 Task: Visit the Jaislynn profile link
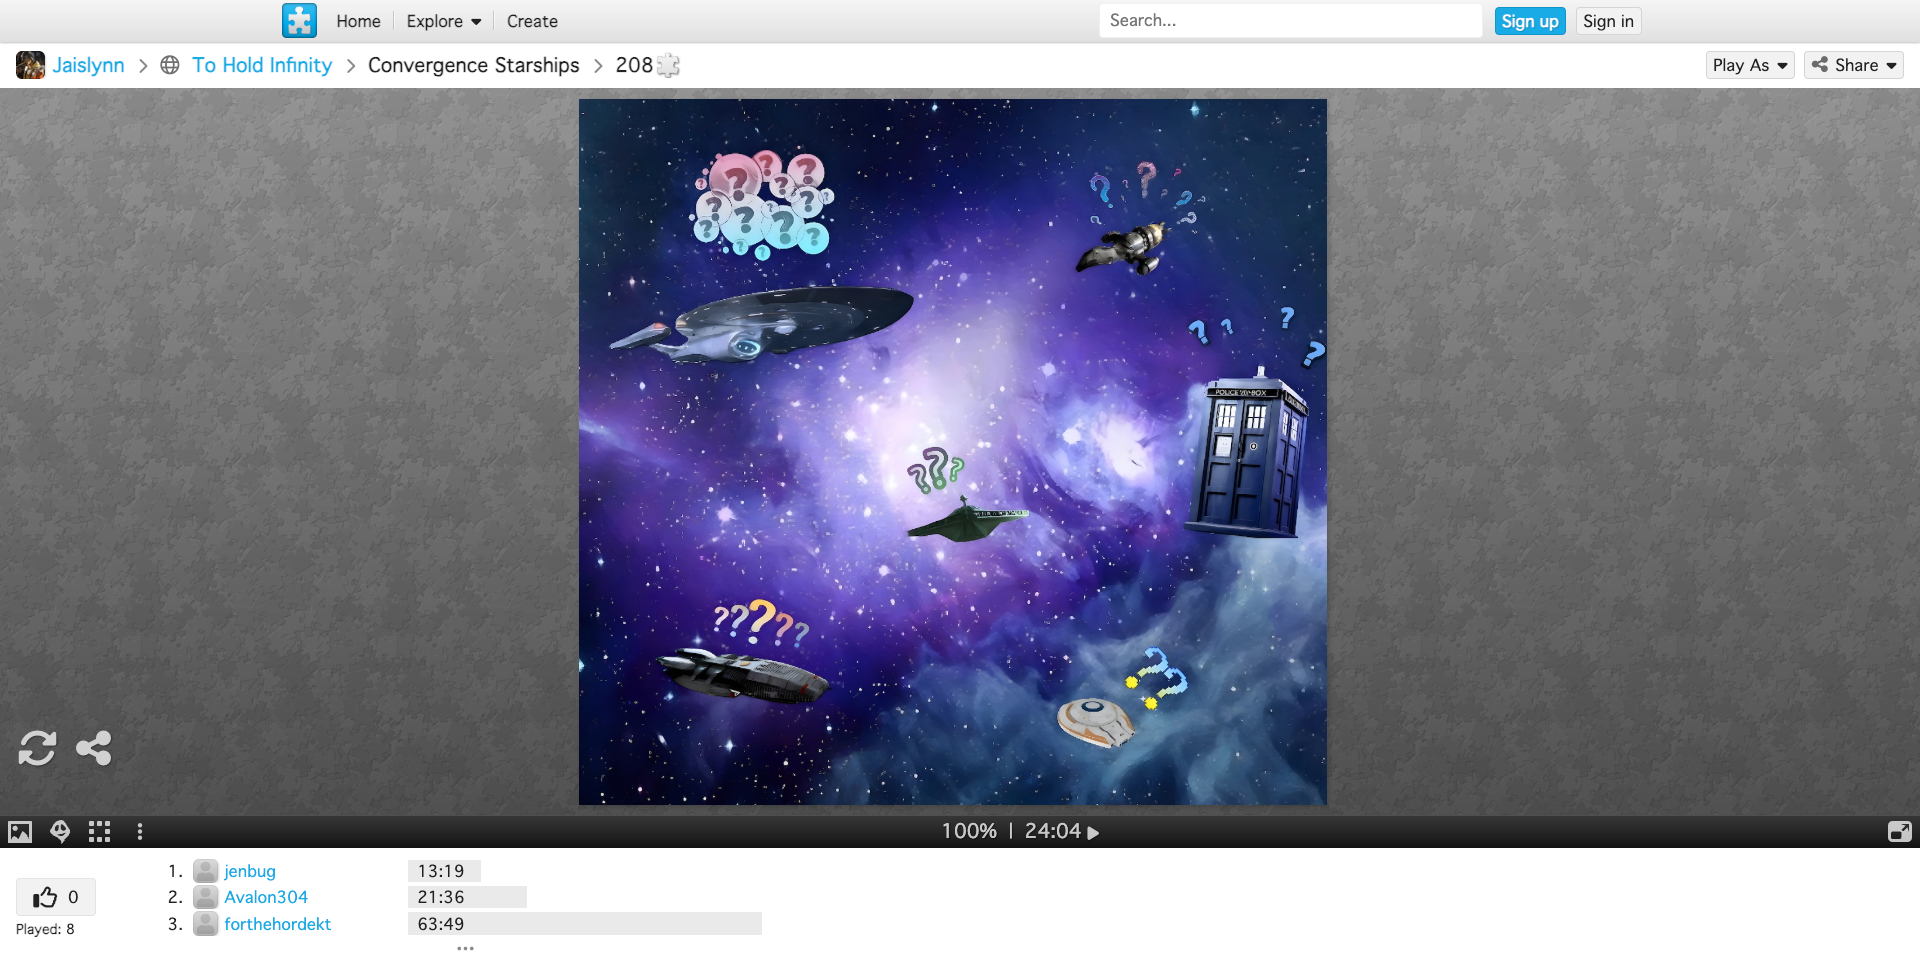tap(88, 65)
